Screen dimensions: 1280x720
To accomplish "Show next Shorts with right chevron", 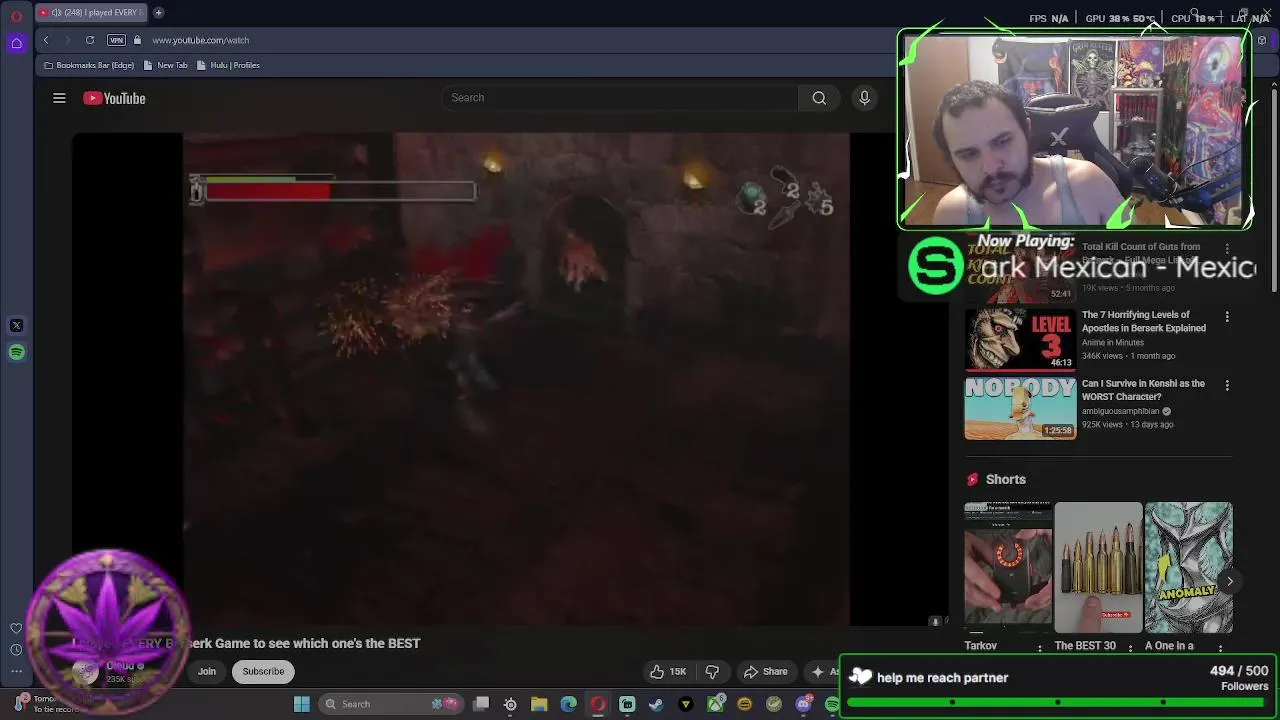I will (x=1230, y=581).
